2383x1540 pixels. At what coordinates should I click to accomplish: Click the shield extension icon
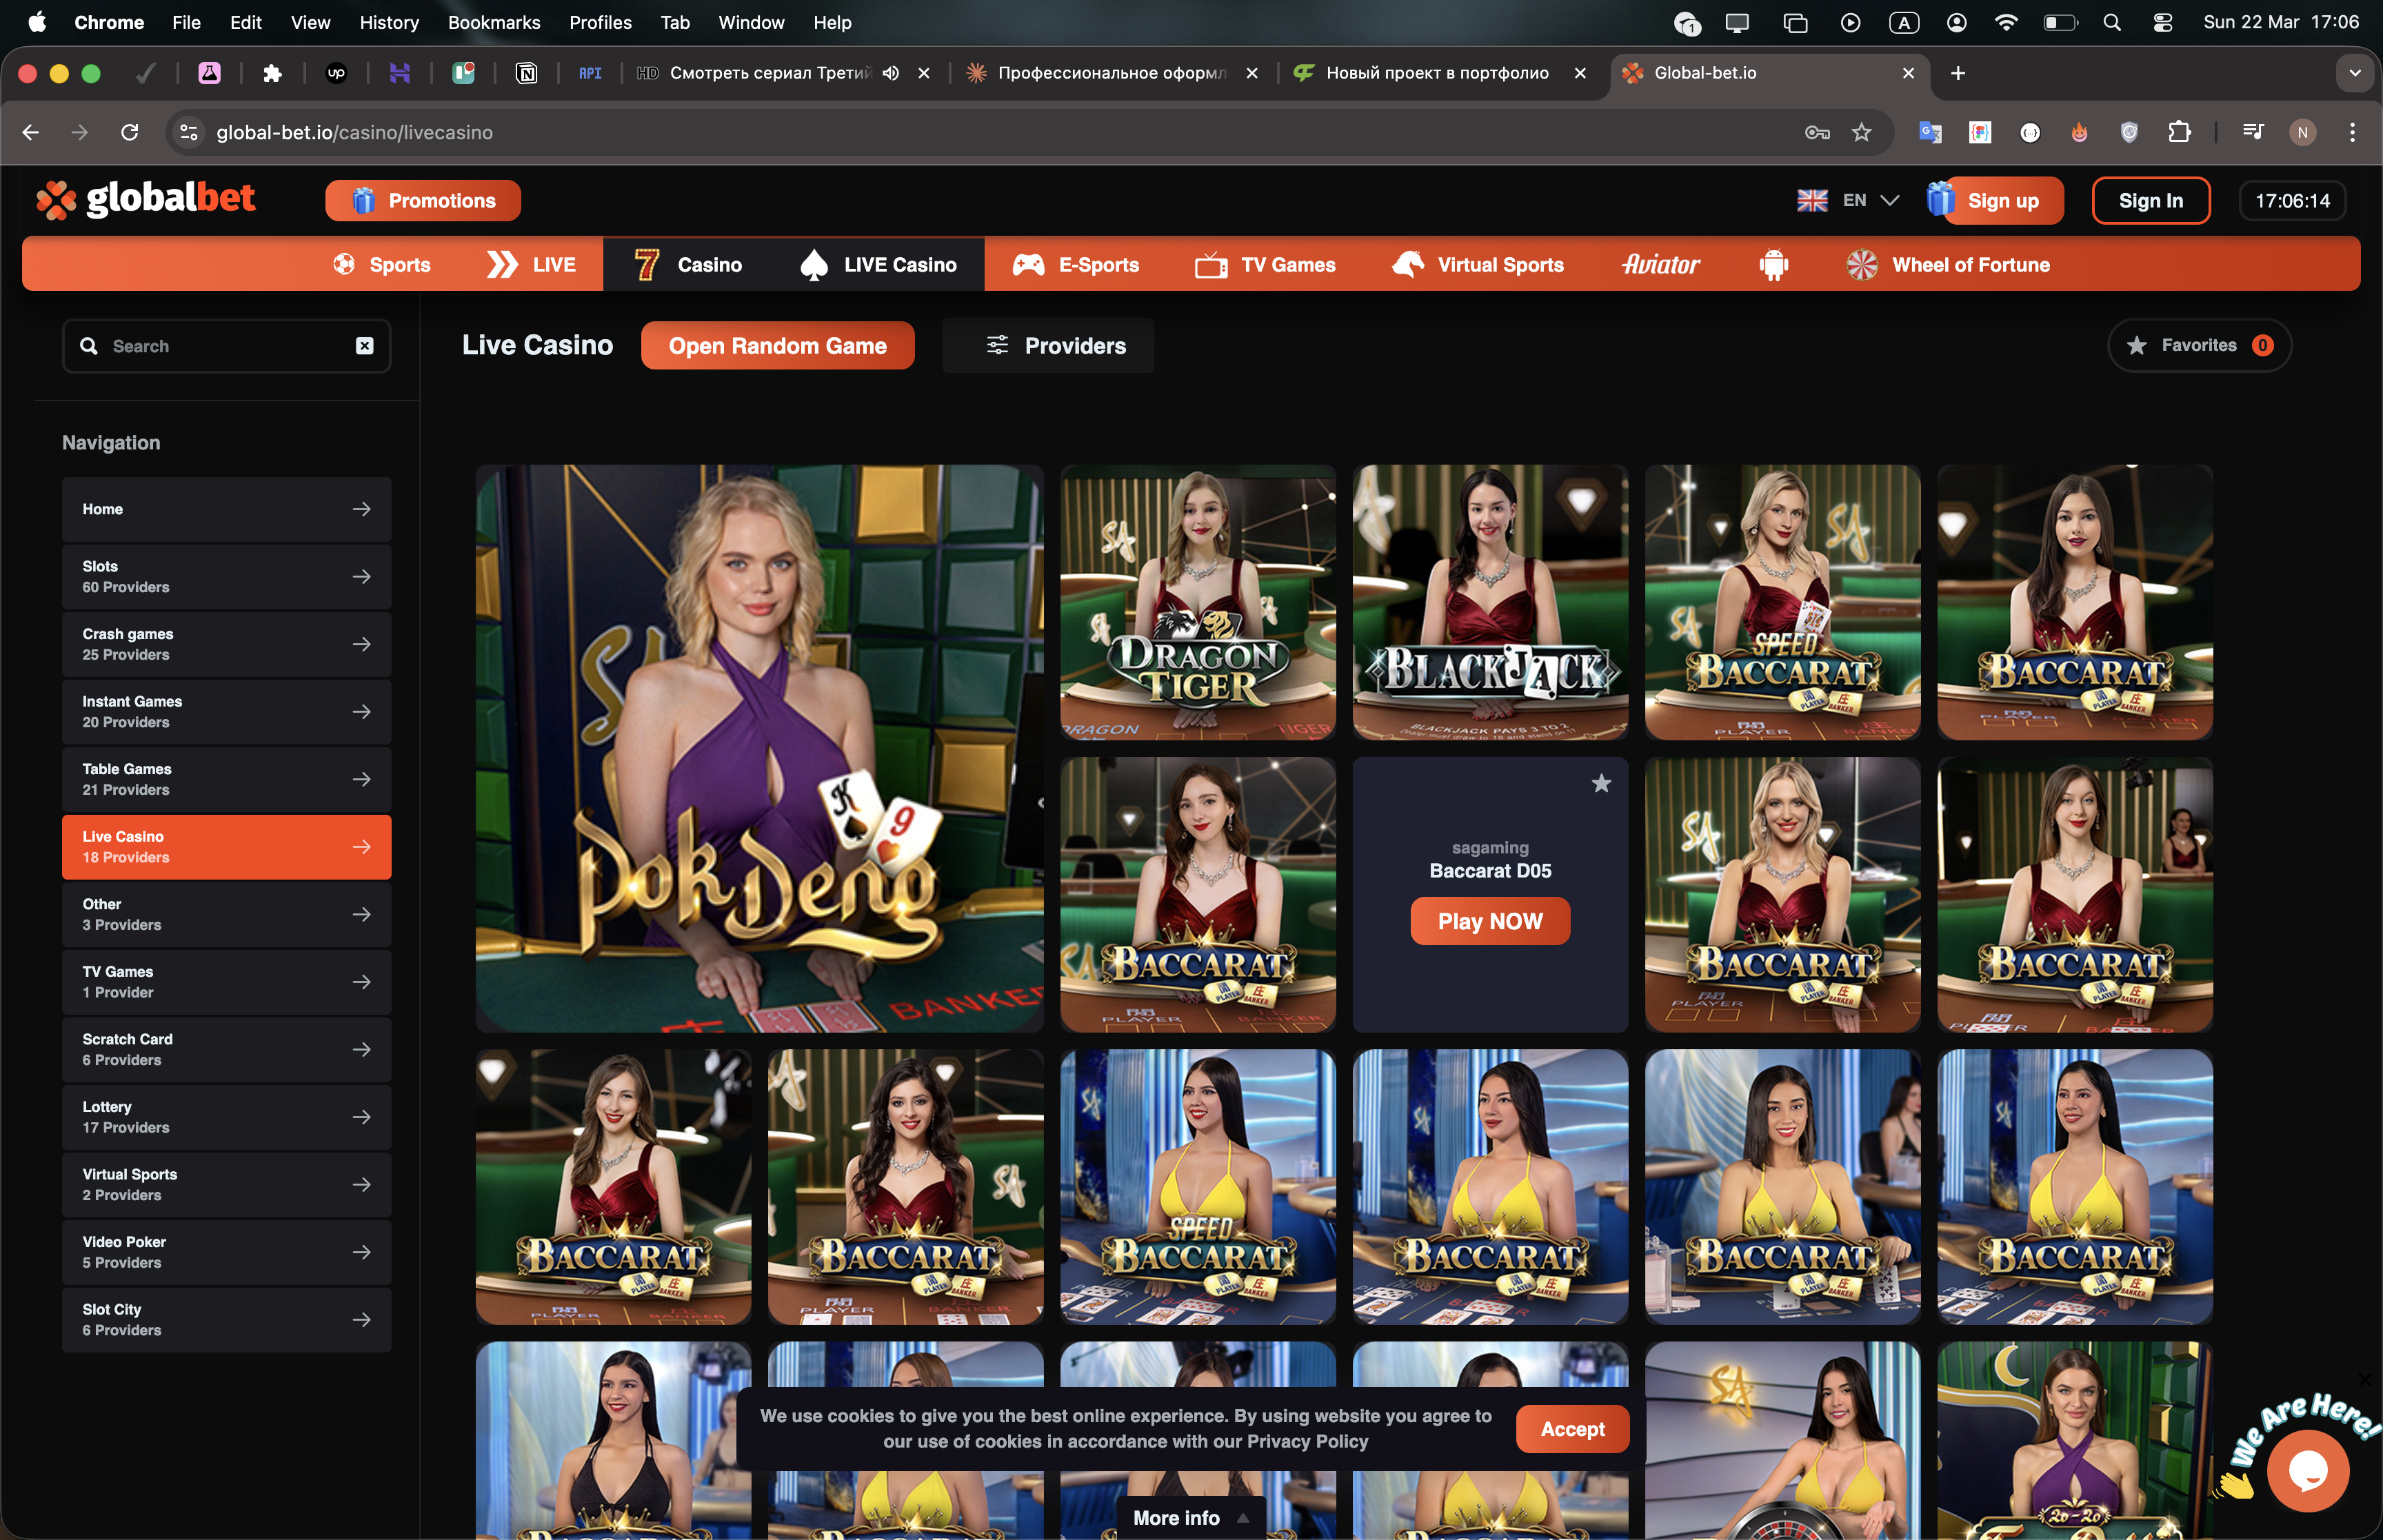pyautogui.click(x=2129, y=132)
